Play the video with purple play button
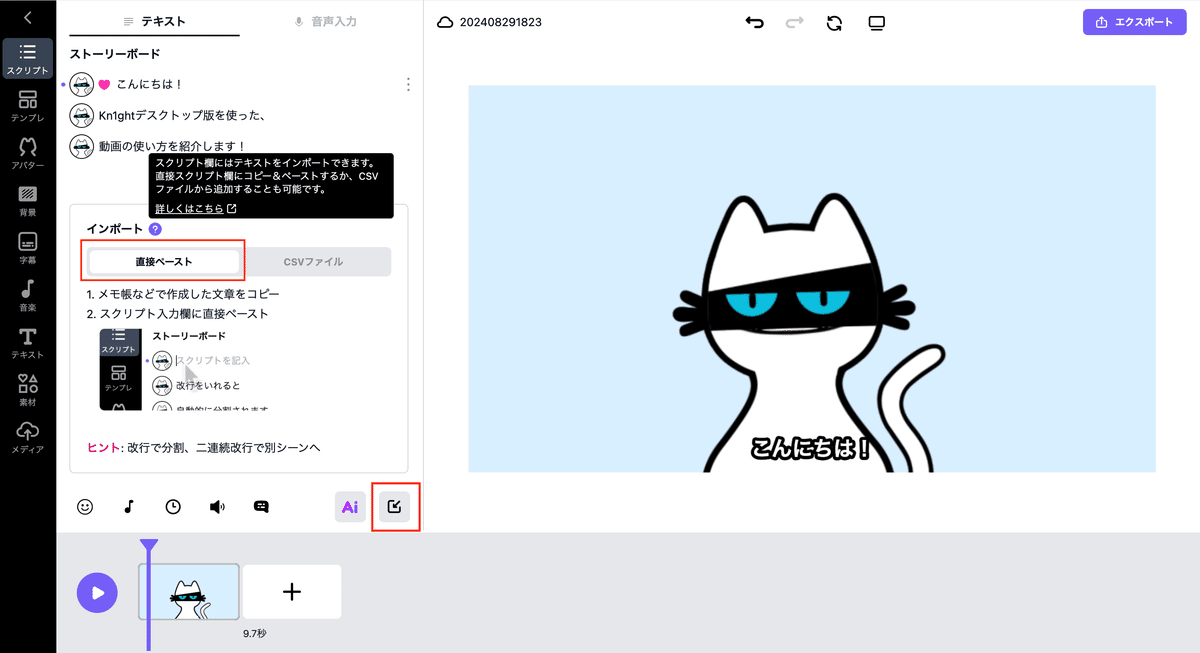1200x653 pixels. [98, 592]
